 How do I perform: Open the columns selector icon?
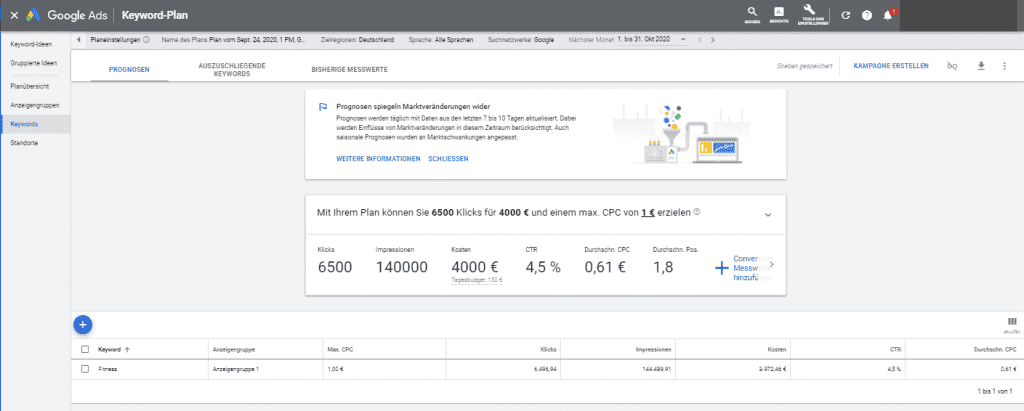pyautogui.click(x=1012, y=322)
